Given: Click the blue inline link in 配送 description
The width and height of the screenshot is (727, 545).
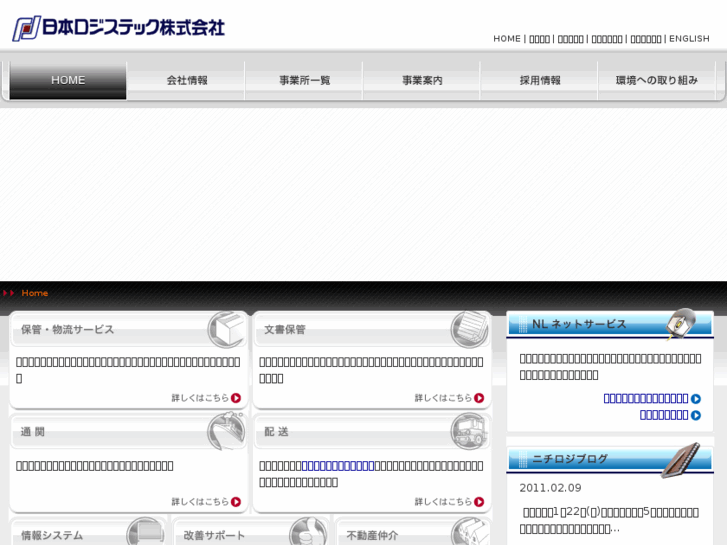Looking at the screenshot, I should click(338, 466).
